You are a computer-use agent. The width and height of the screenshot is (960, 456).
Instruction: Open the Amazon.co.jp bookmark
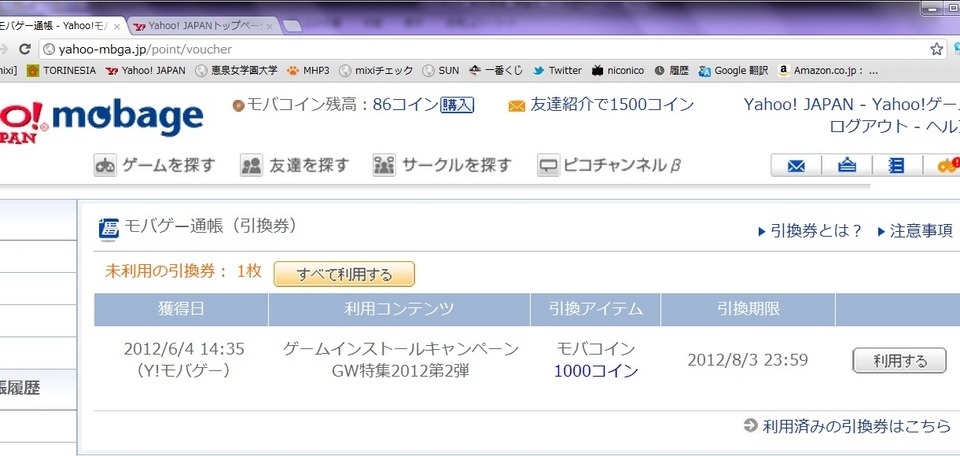[x=828, y=70]
